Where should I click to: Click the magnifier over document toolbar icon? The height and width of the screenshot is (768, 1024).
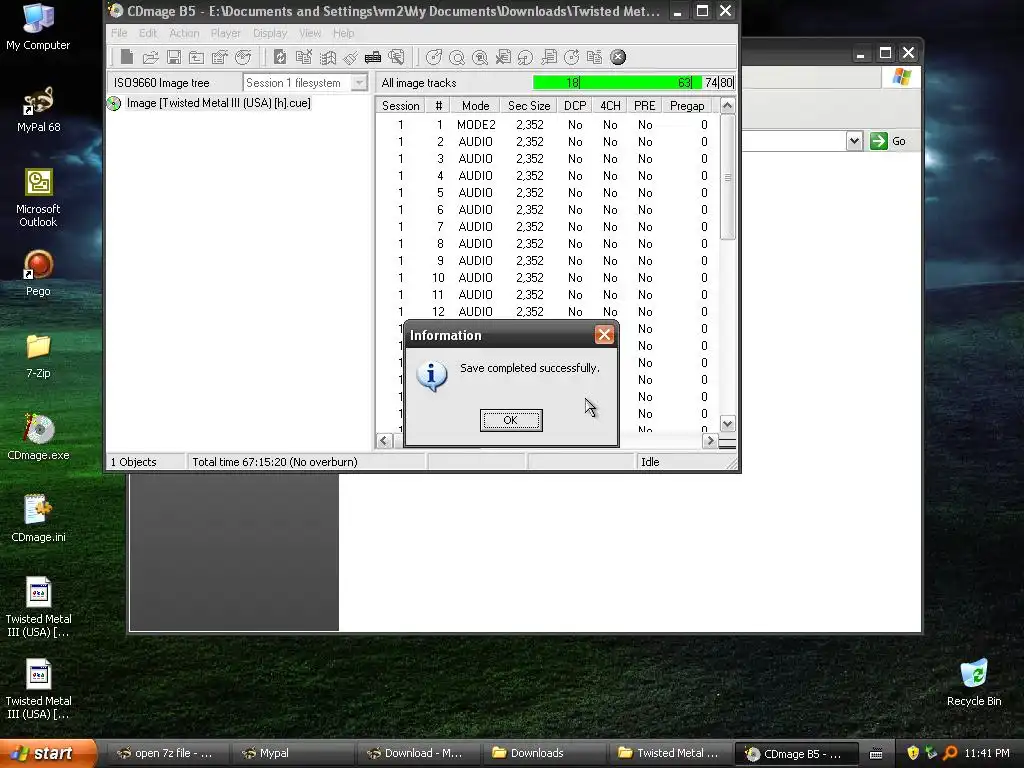pyautogui.click(x=396, y=57)
